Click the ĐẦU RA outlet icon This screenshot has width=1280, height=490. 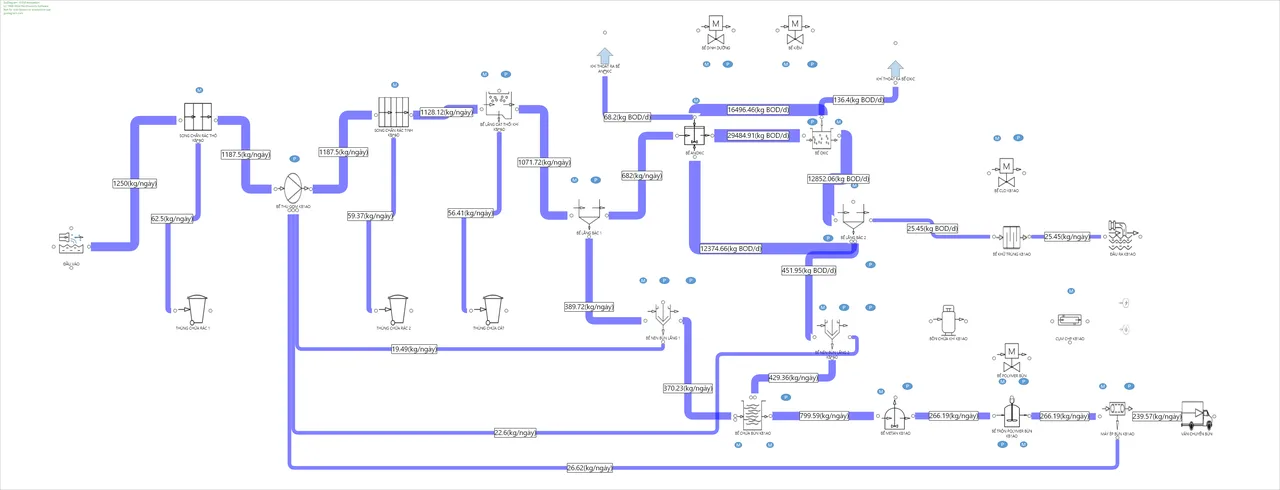(x=1120, y=235)
